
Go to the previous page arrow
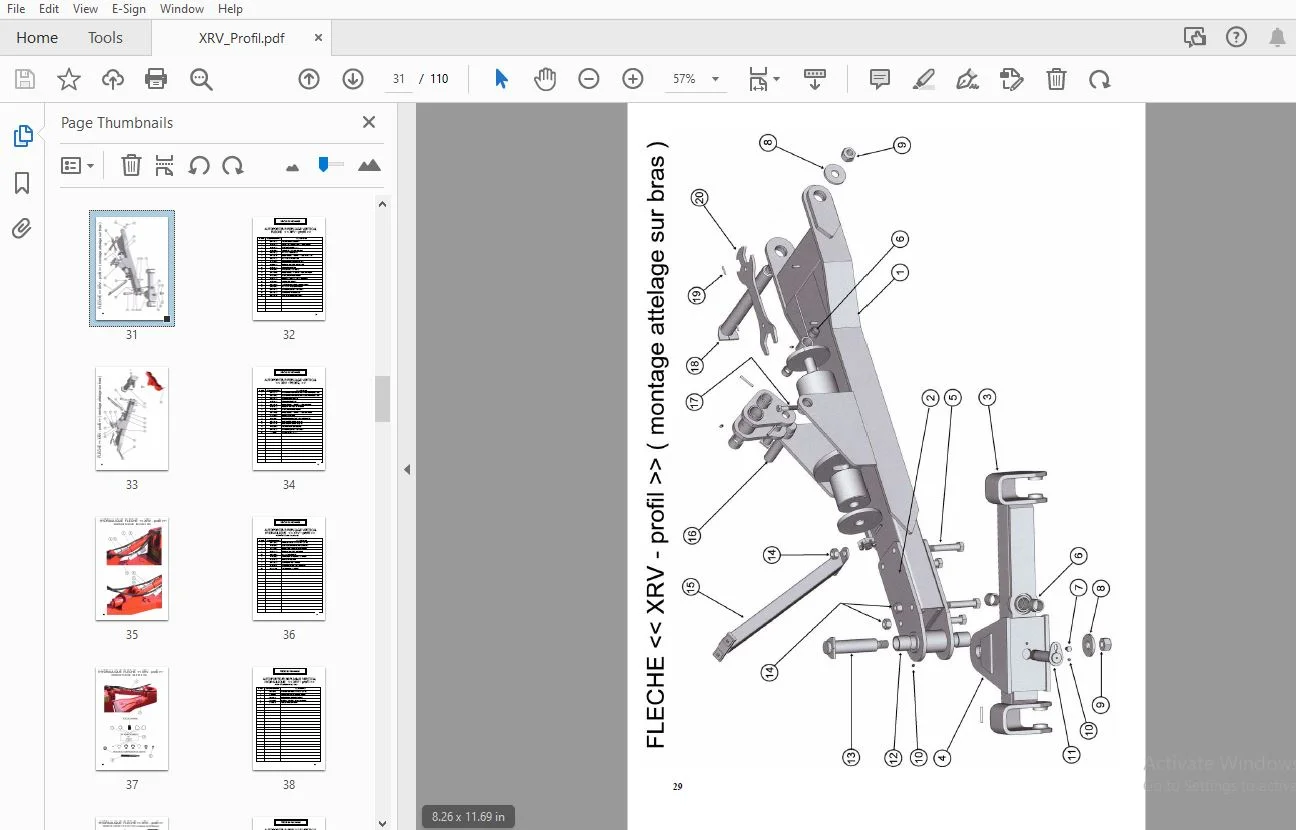pyautogui.click(x=309, y=79)
